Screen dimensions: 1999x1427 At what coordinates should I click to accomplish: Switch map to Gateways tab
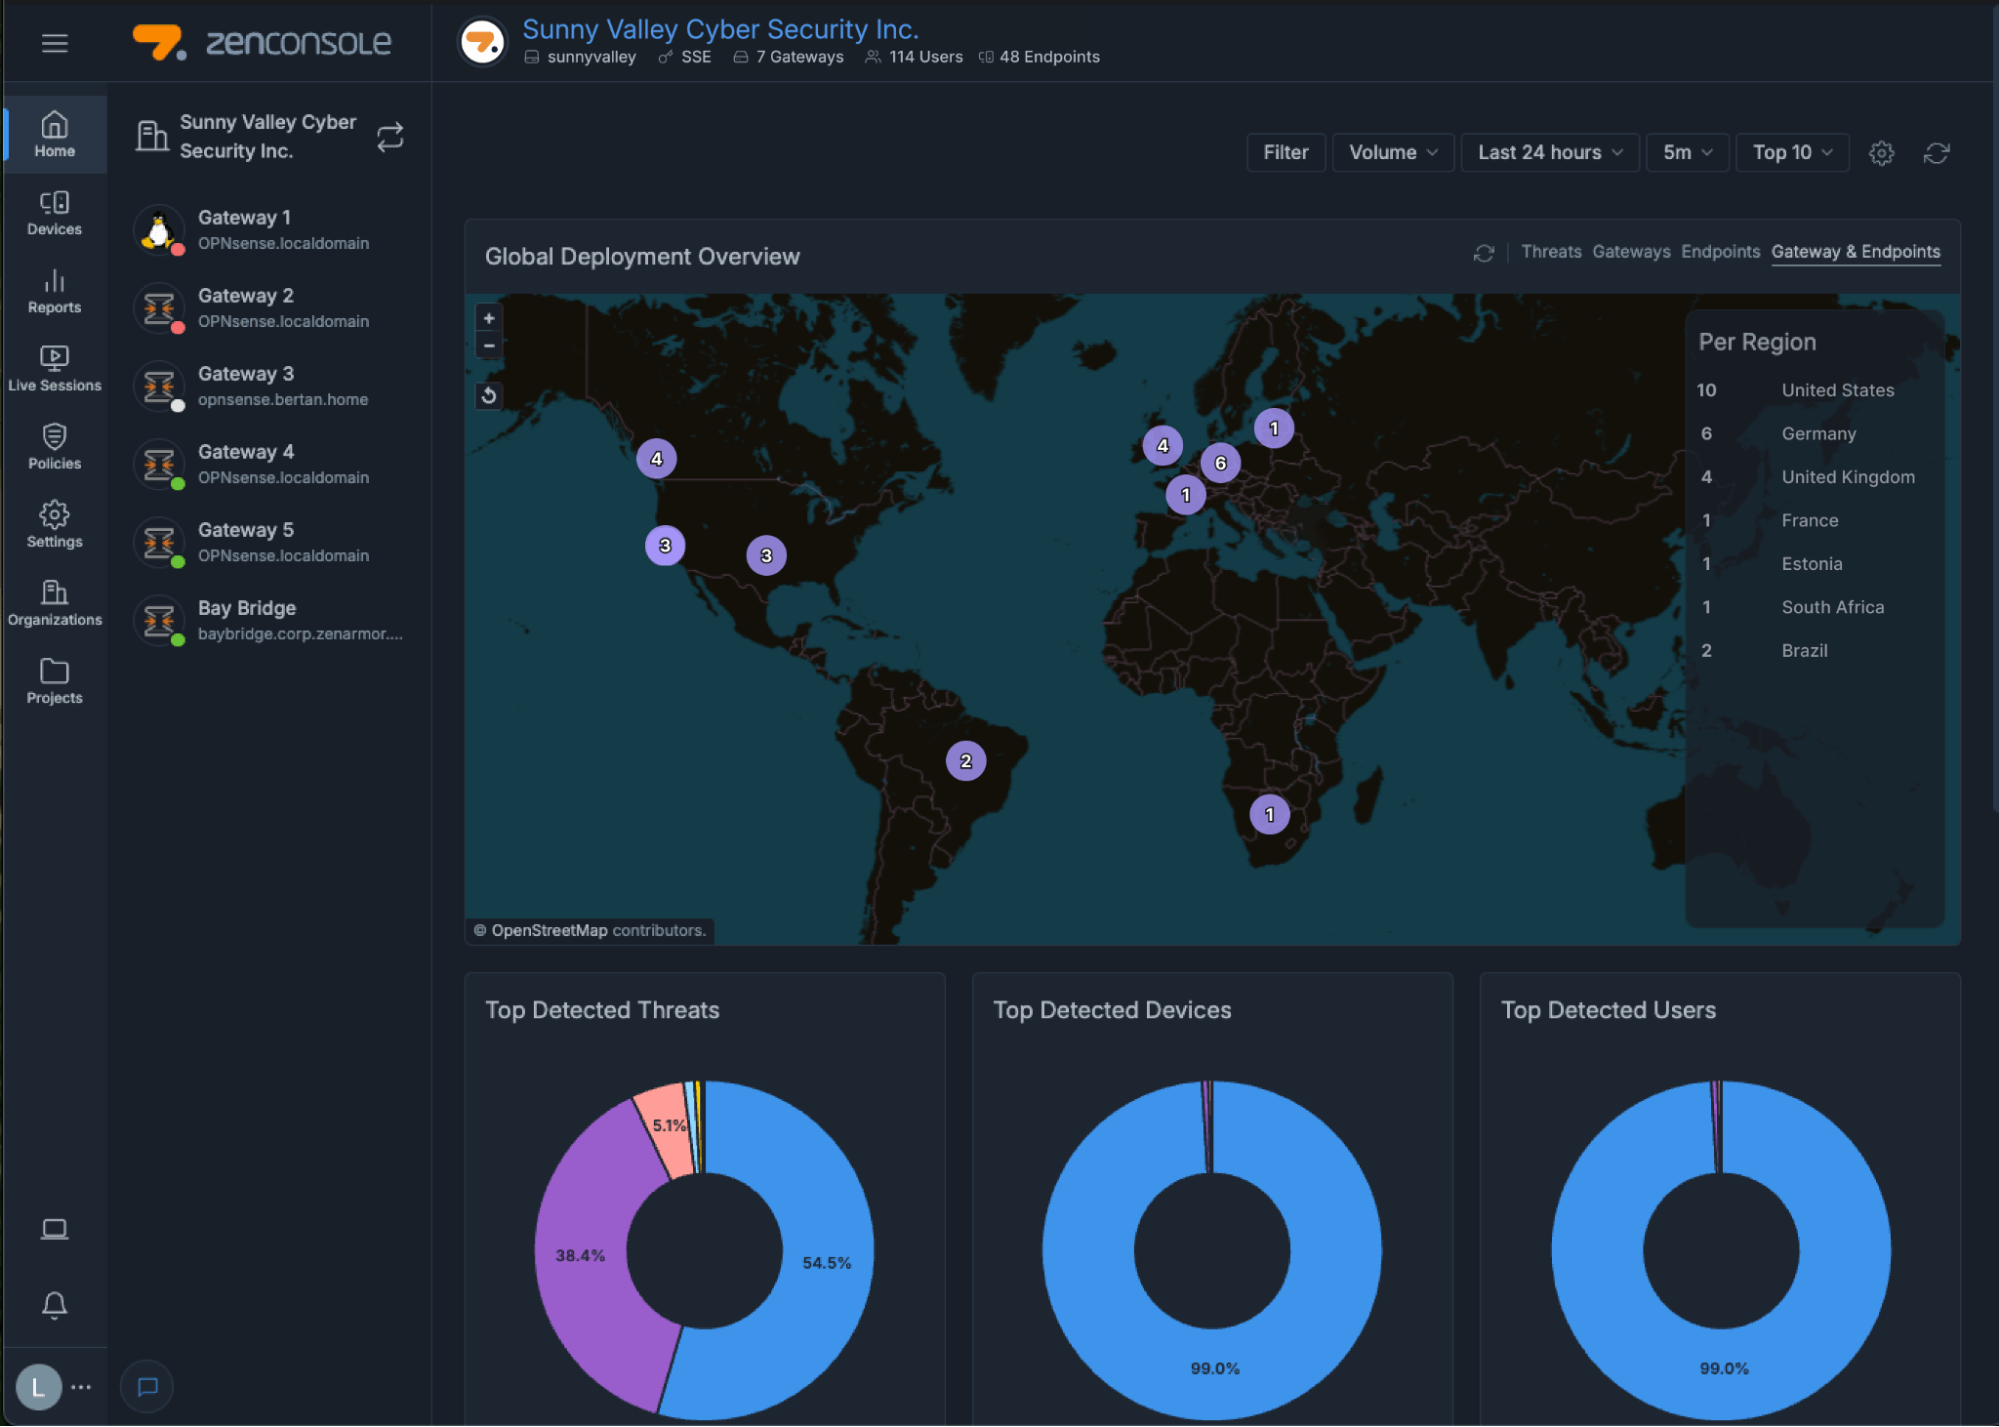point(1631,252)
